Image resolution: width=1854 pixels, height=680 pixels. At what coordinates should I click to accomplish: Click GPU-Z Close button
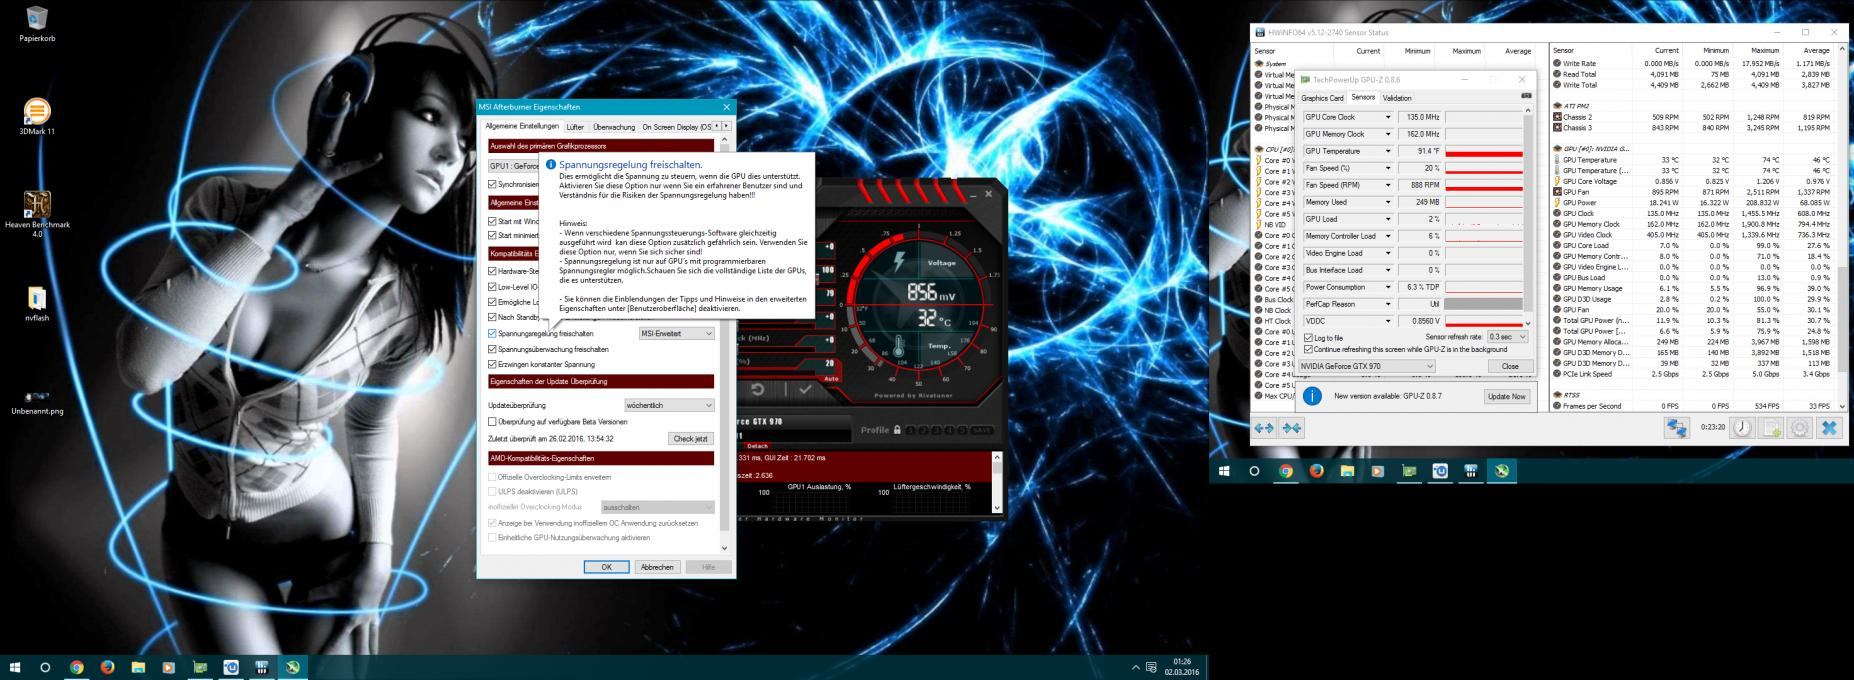(1509, 366)
